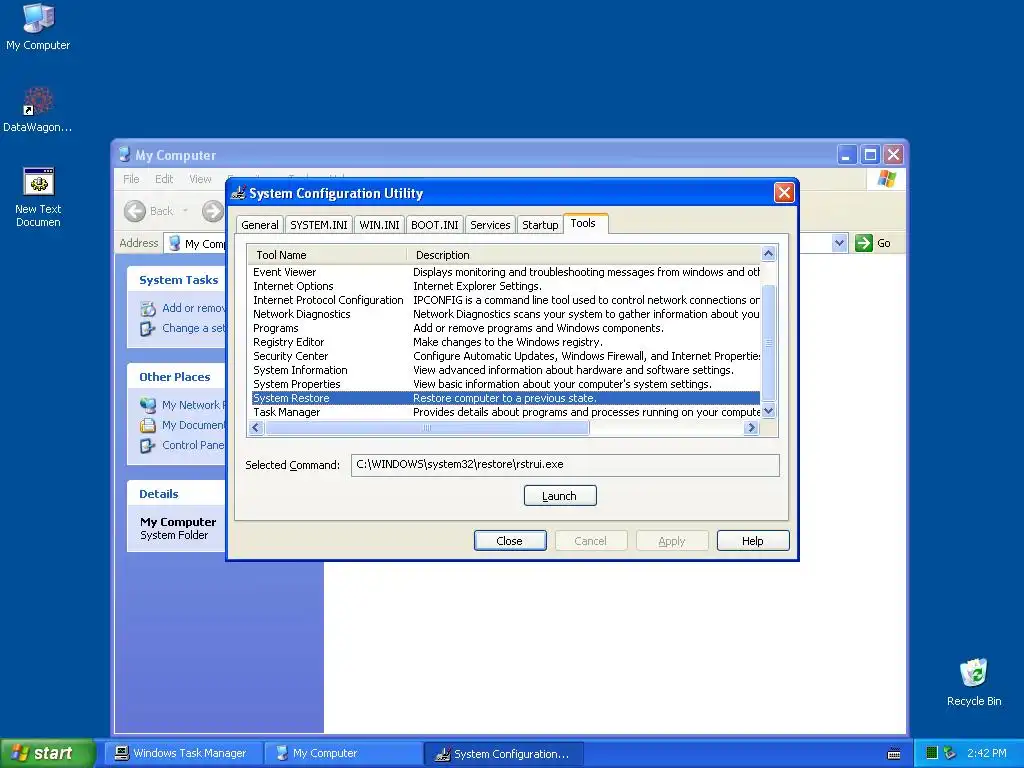This screenshot has height=768, width=1024.
Task: Click the My Network Places icon
Action: (x=148, y=405)
